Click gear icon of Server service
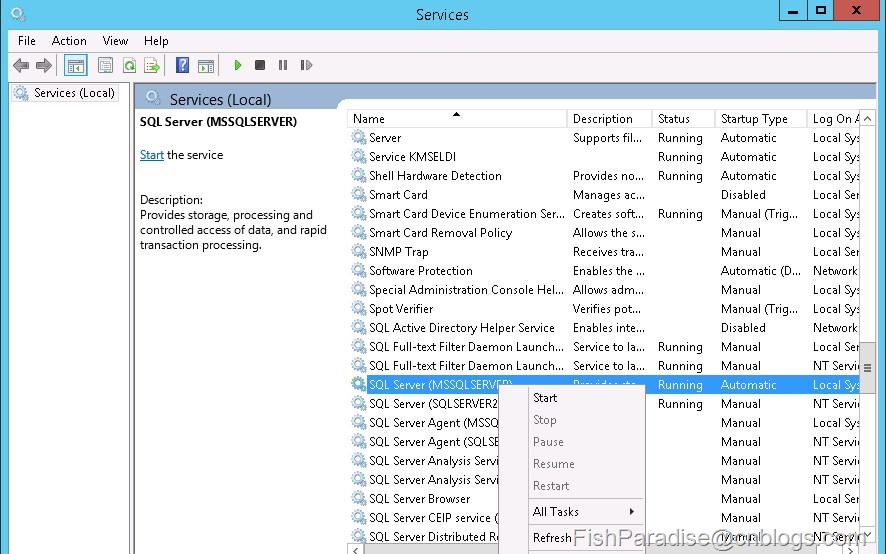Screen dimensions: 886x554 (x=358, y=137)
